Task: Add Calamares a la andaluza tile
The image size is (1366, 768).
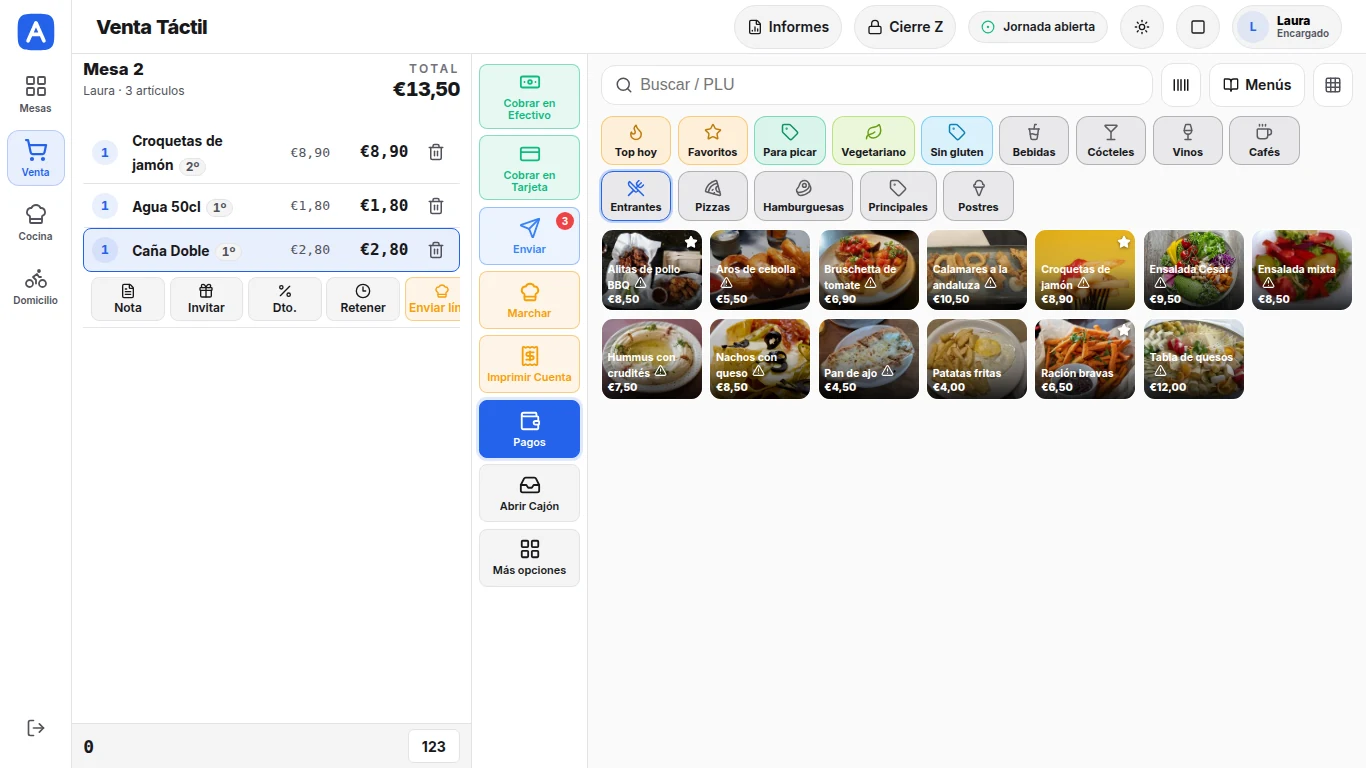Action: click(977, 270)
